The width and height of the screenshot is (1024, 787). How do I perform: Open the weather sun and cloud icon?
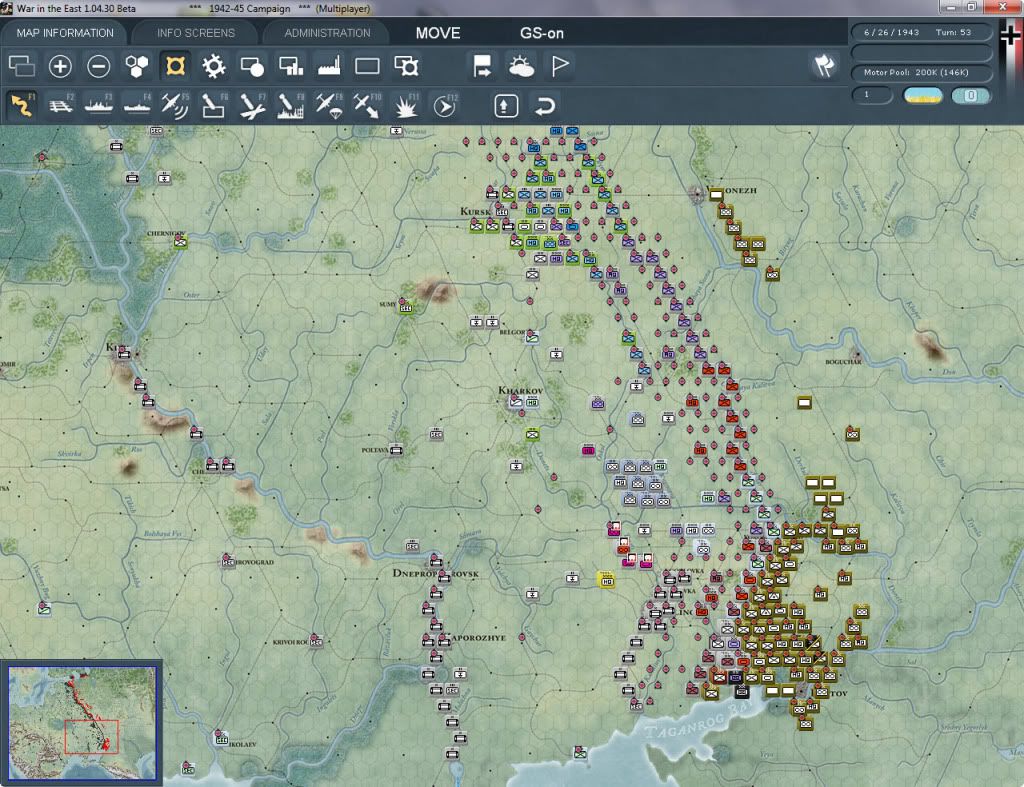521,66
